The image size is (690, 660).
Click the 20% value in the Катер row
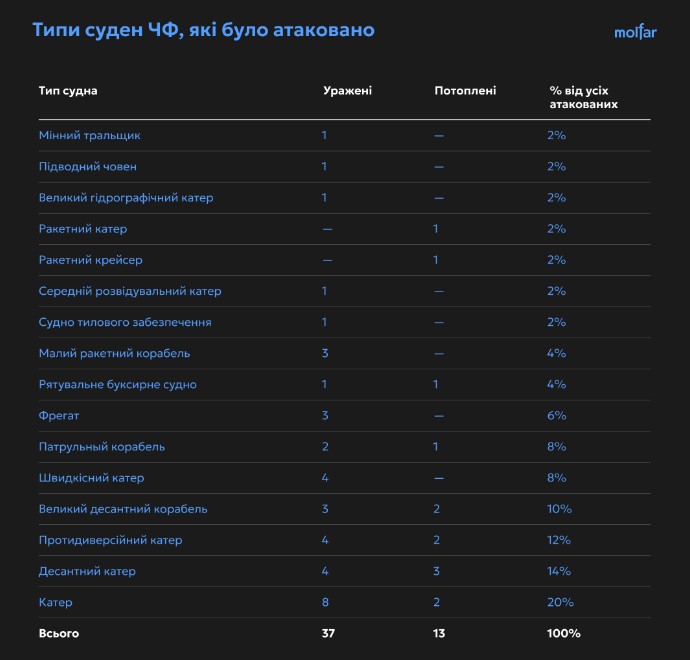point(560,602)
